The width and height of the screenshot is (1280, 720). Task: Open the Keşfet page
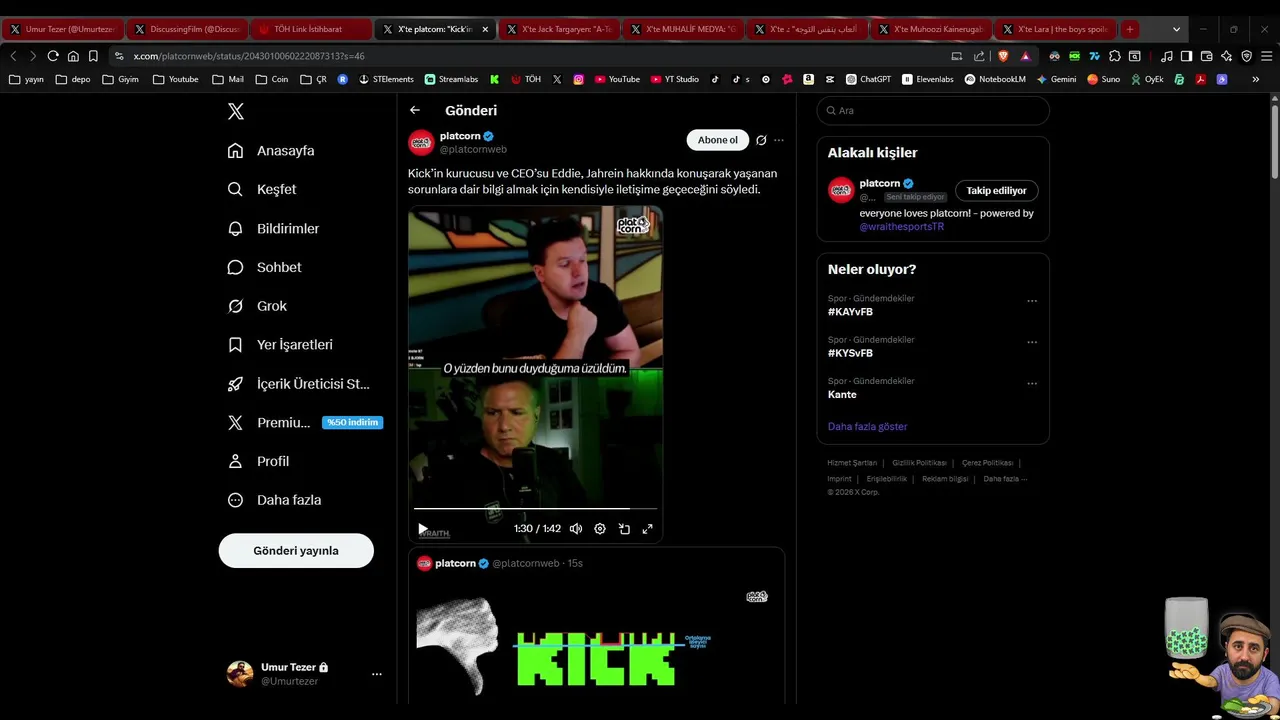pos(262,189)
